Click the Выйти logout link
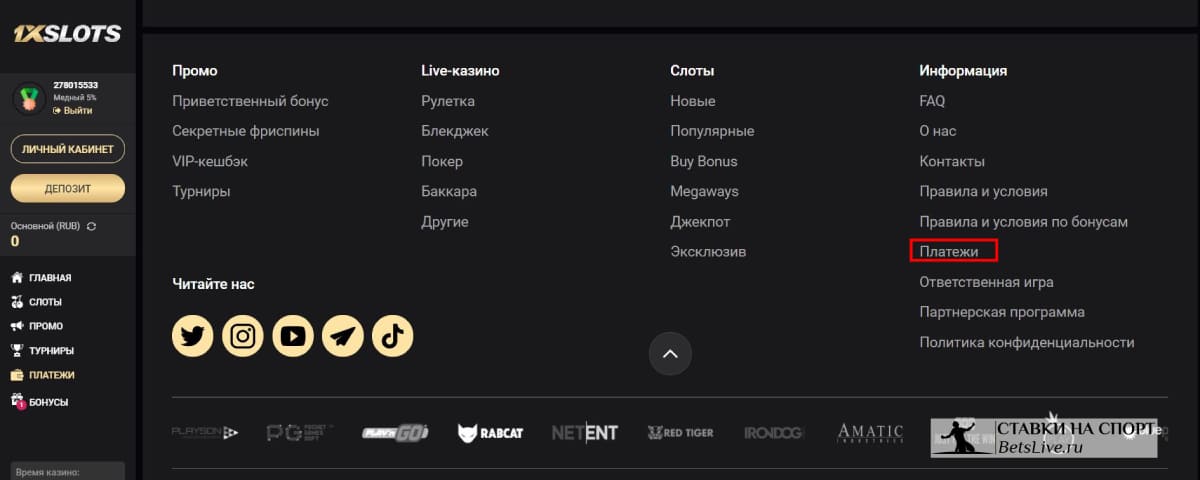This screenshot has width=1200, height=480. coord(73,110)
